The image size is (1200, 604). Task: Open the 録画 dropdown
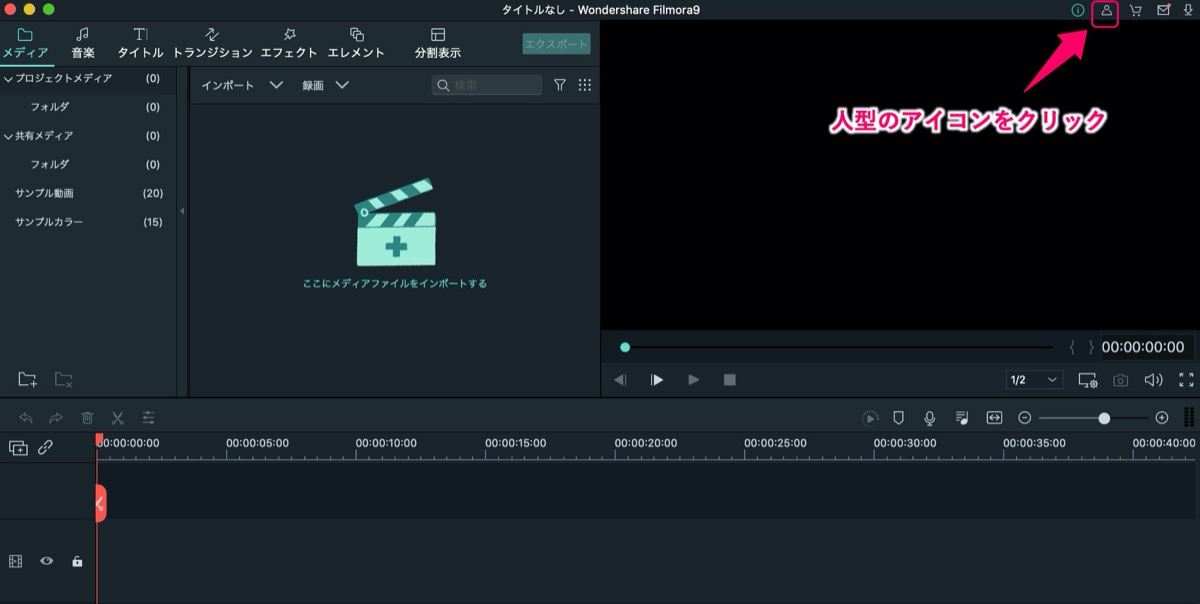pos(325,85)
